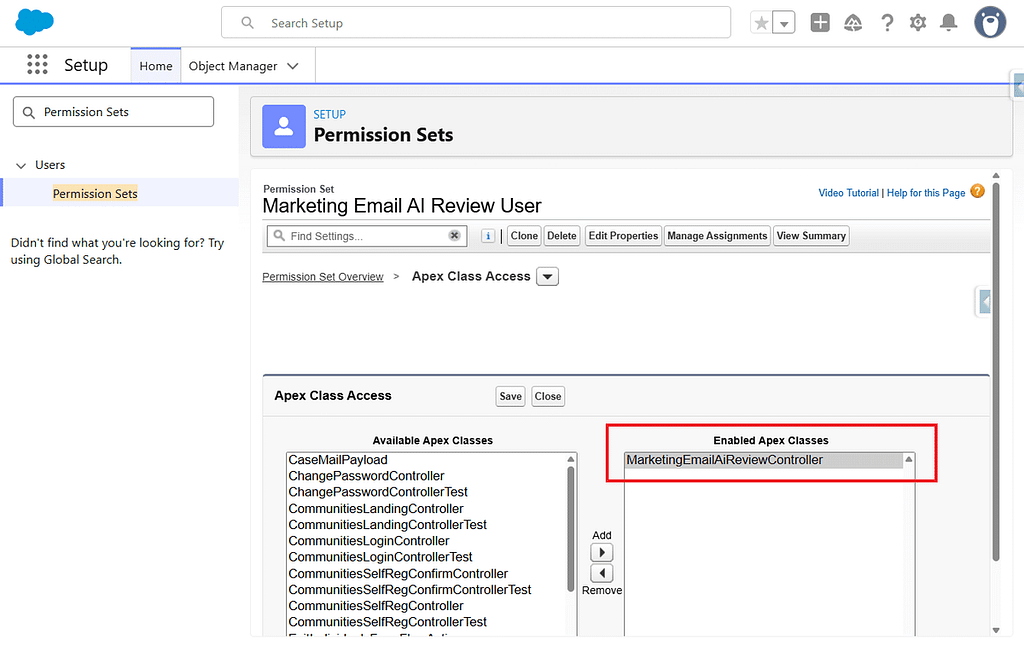The width and height of the screenshot is (1024, 646).
Task: Click the Salesforce cloud logo
Action: coord(35,22)
